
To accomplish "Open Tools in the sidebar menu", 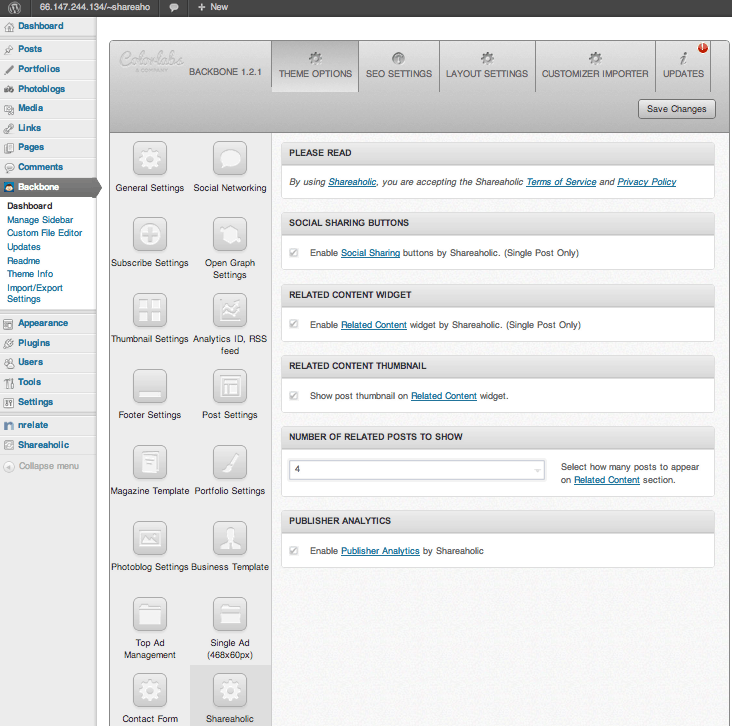I will [48, 382].
